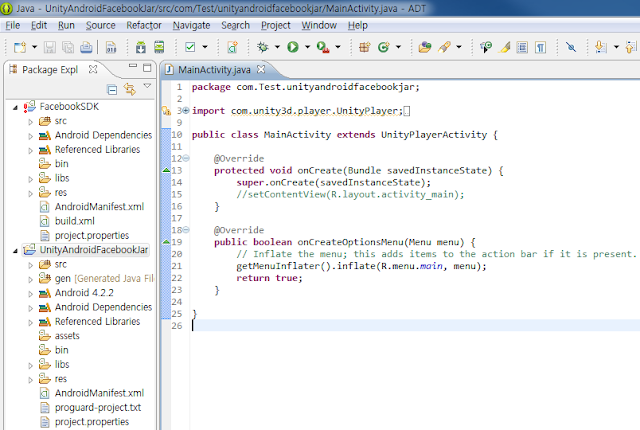The width and height of the screenshot is (640, 430).
Task: Toggle Block Selection Mode icon
Action: point(522,47)
